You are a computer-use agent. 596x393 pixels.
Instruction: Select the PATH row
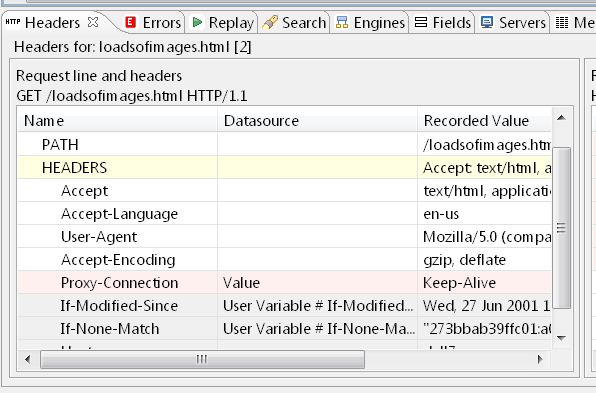click(x=284, y=144)
